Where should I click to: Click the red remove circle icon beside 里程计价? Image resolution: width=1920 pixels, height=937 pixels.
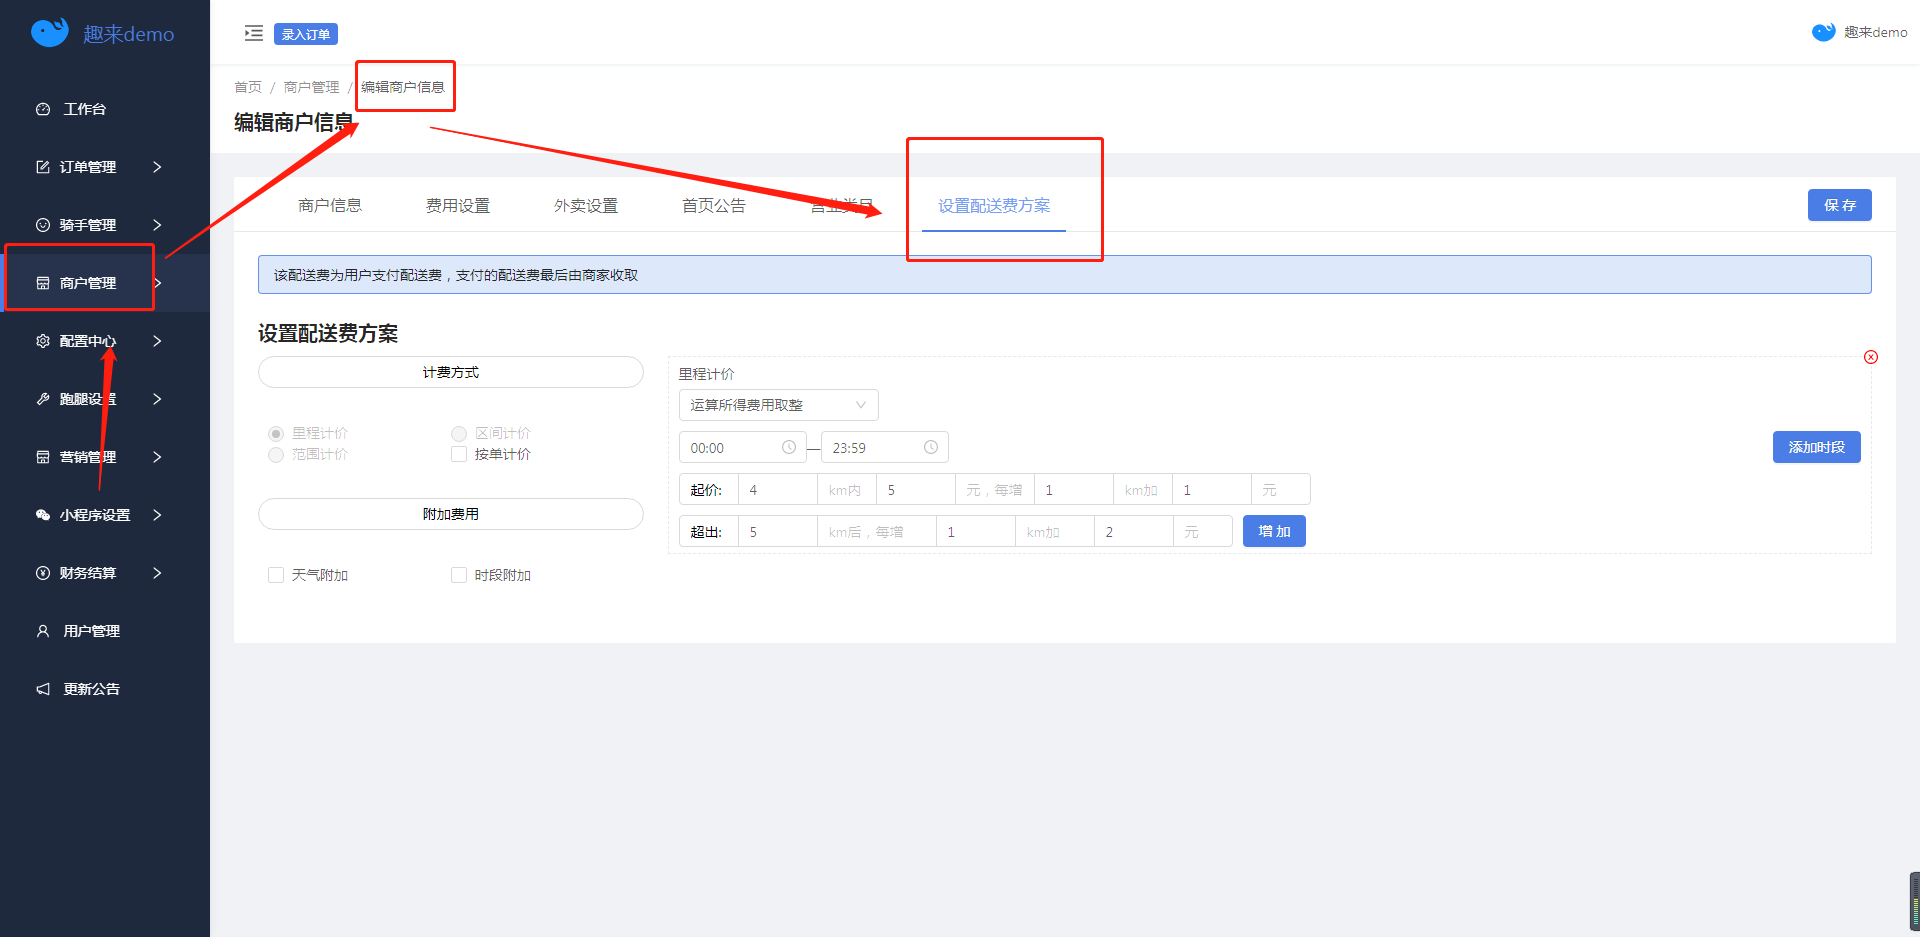[1871, 357]
